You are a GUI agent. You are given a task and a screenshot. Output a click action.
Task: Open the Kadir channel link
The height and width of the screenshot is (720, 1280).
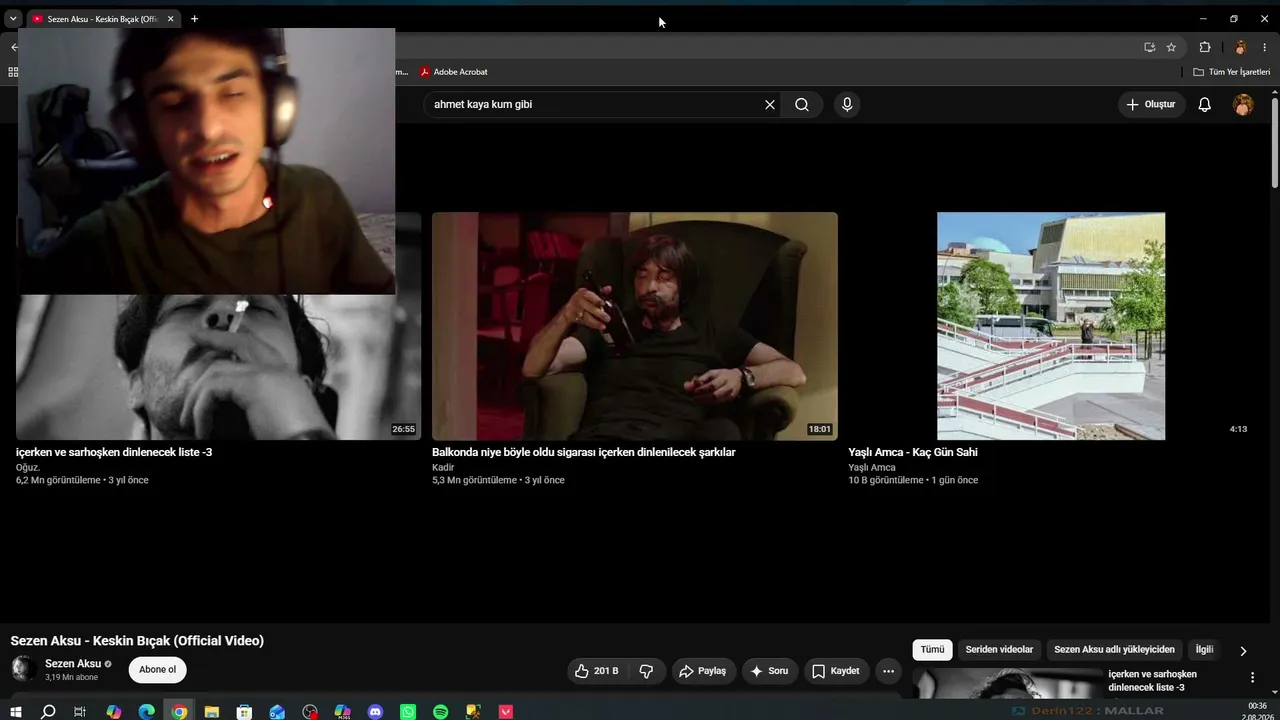point(443,467)
